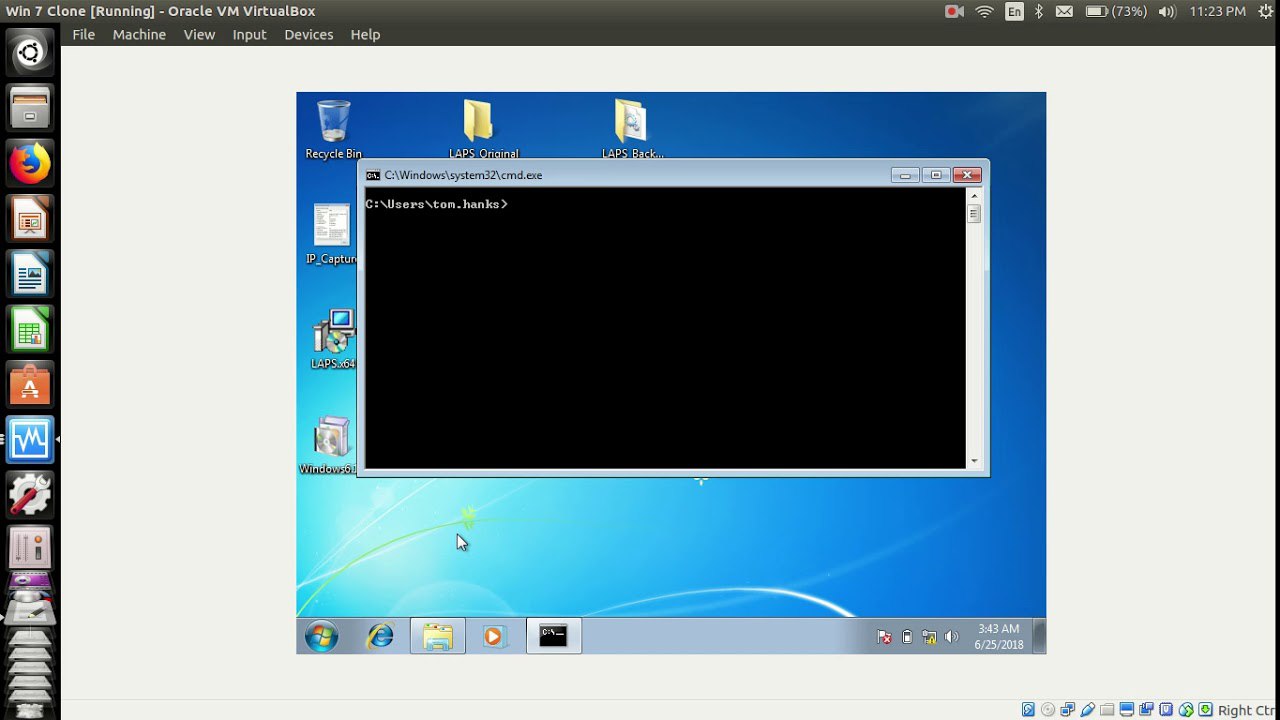
Task: Launch Firefox from the Ubuntu dock
Action: pyautogui.click(x=30, y=162)
